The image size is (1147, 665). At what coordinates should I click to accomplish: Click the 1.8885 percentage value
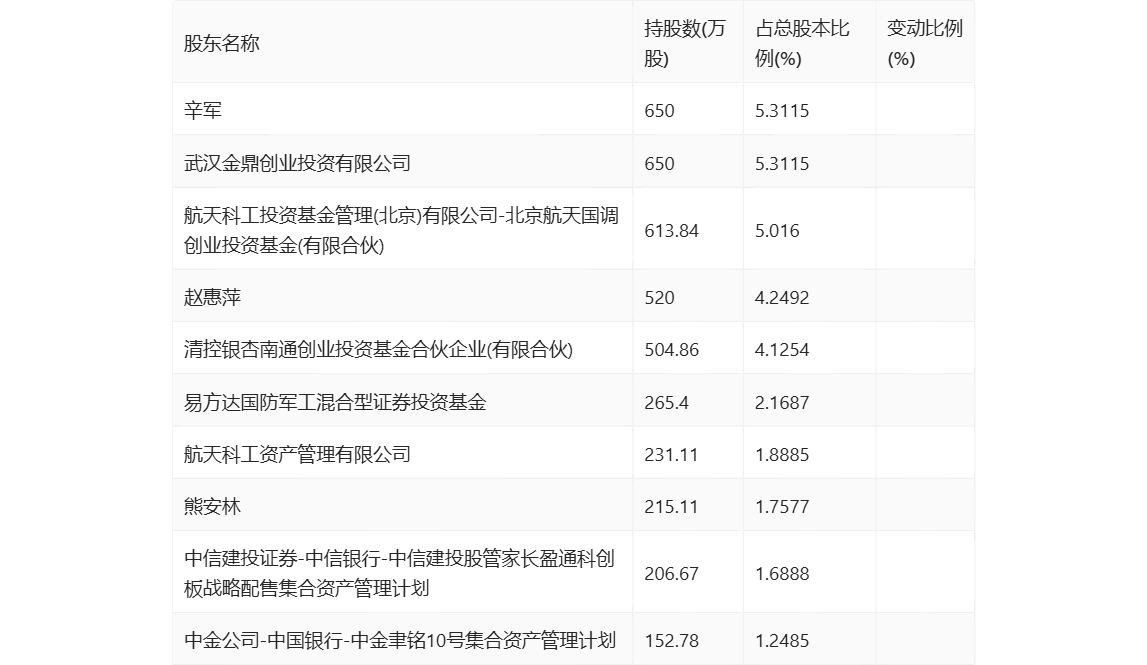pos(782,454)
